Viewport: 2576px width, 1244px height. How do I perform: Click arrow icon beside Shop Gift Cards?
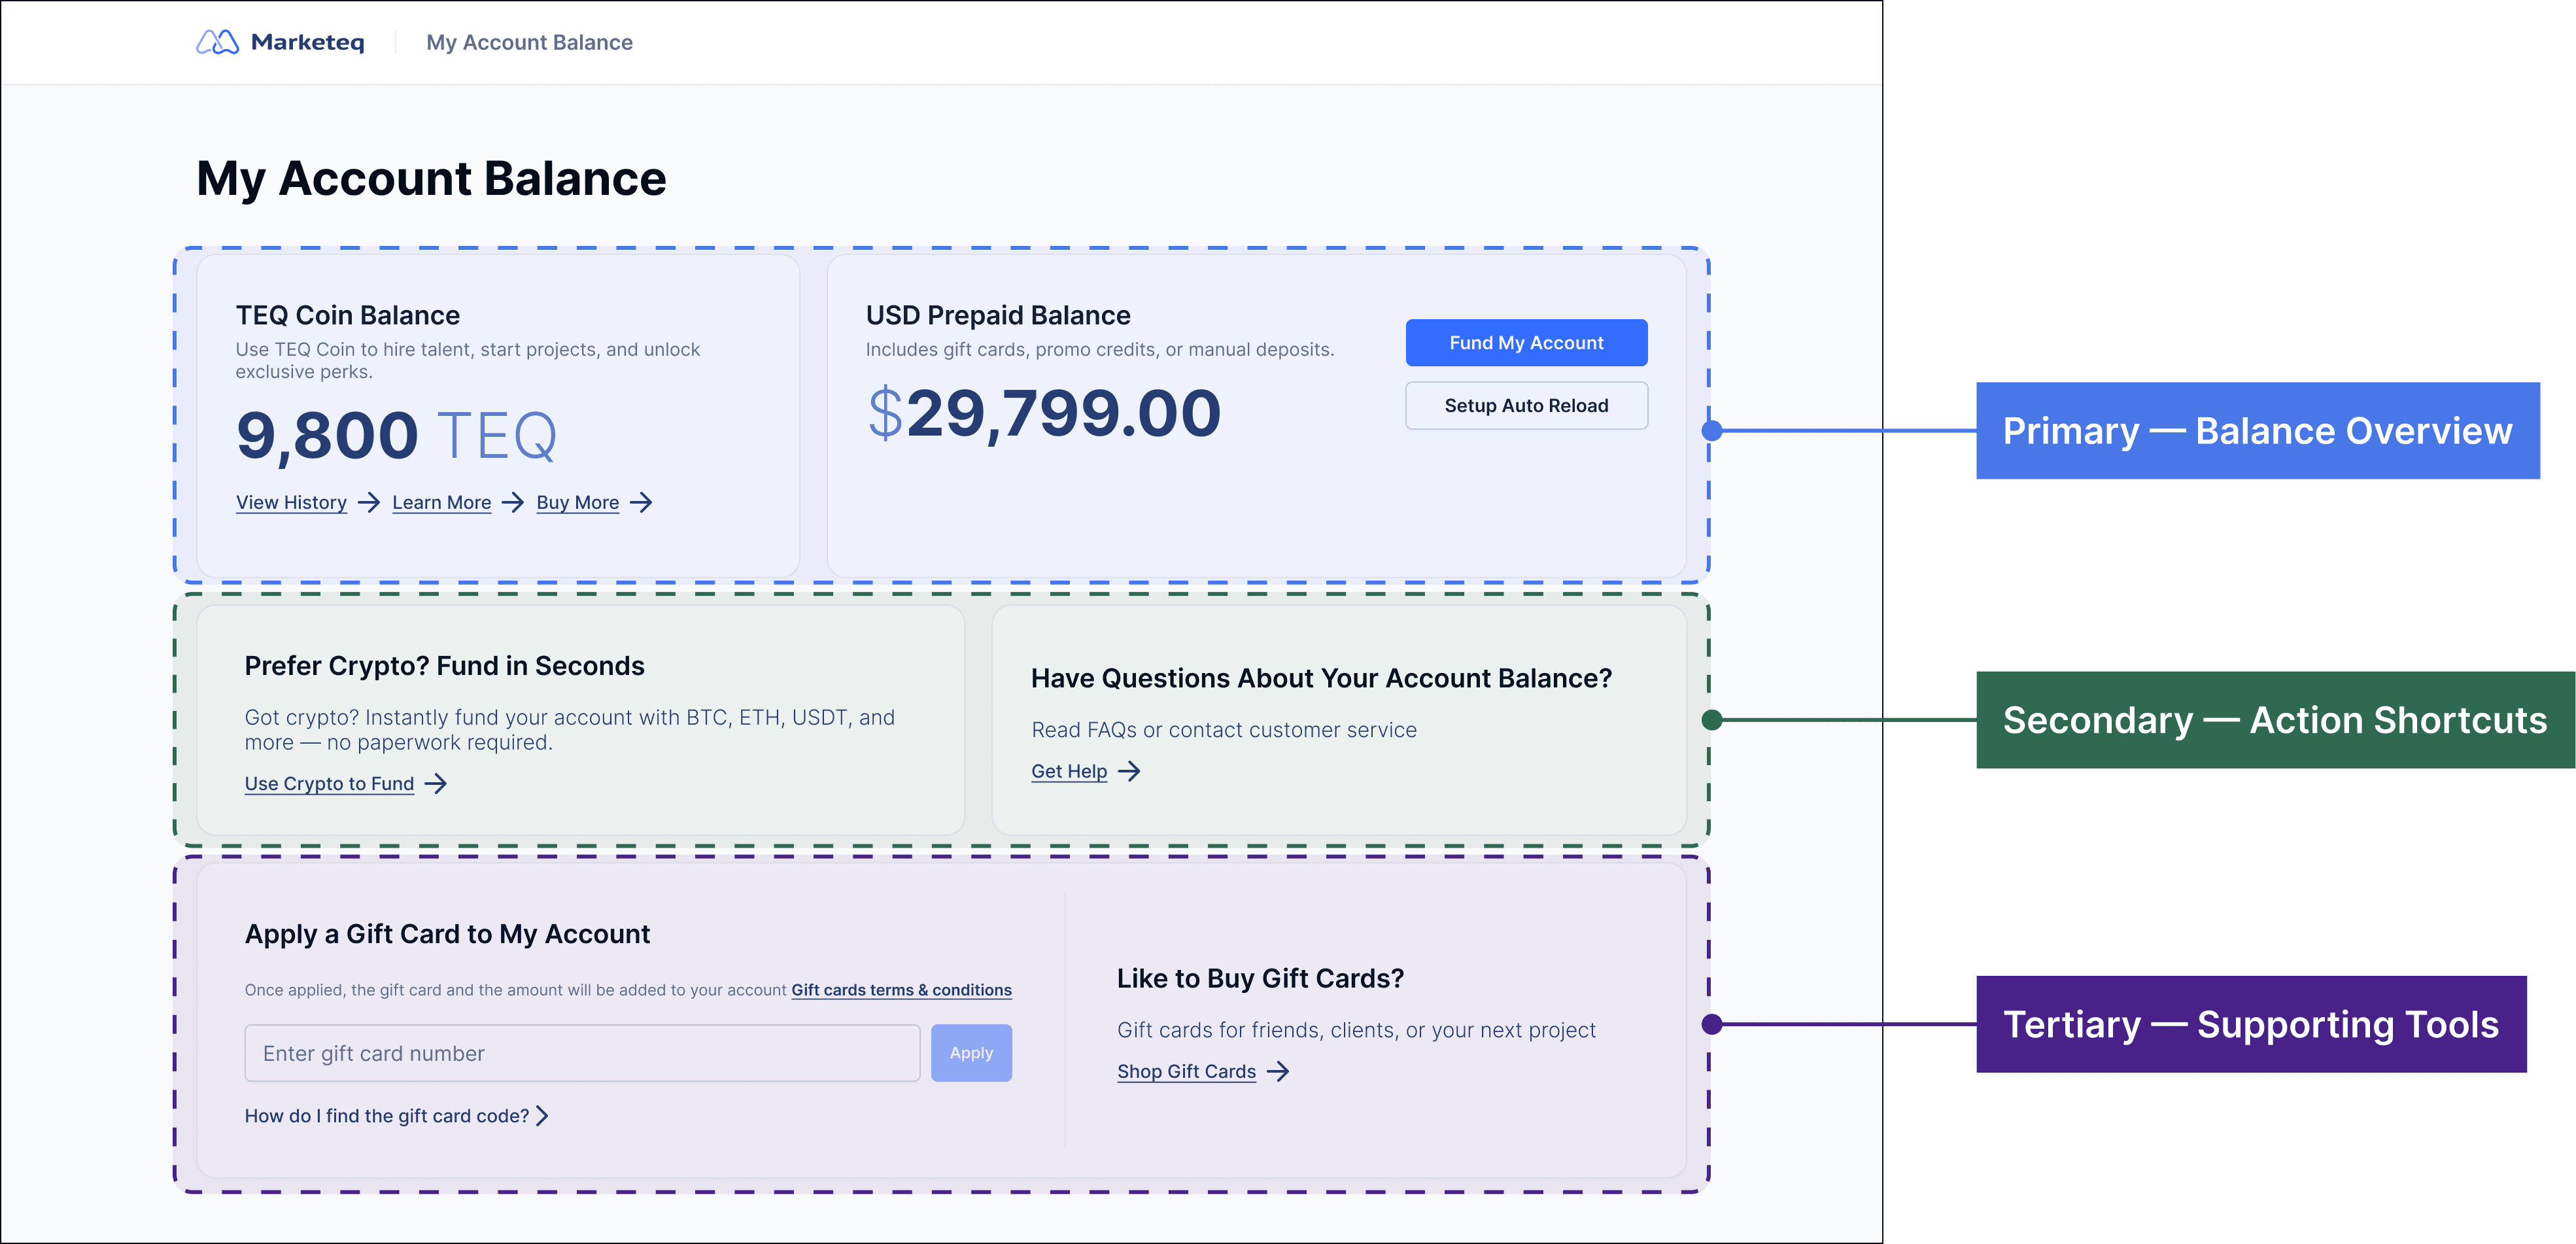coord(1278,1072)
